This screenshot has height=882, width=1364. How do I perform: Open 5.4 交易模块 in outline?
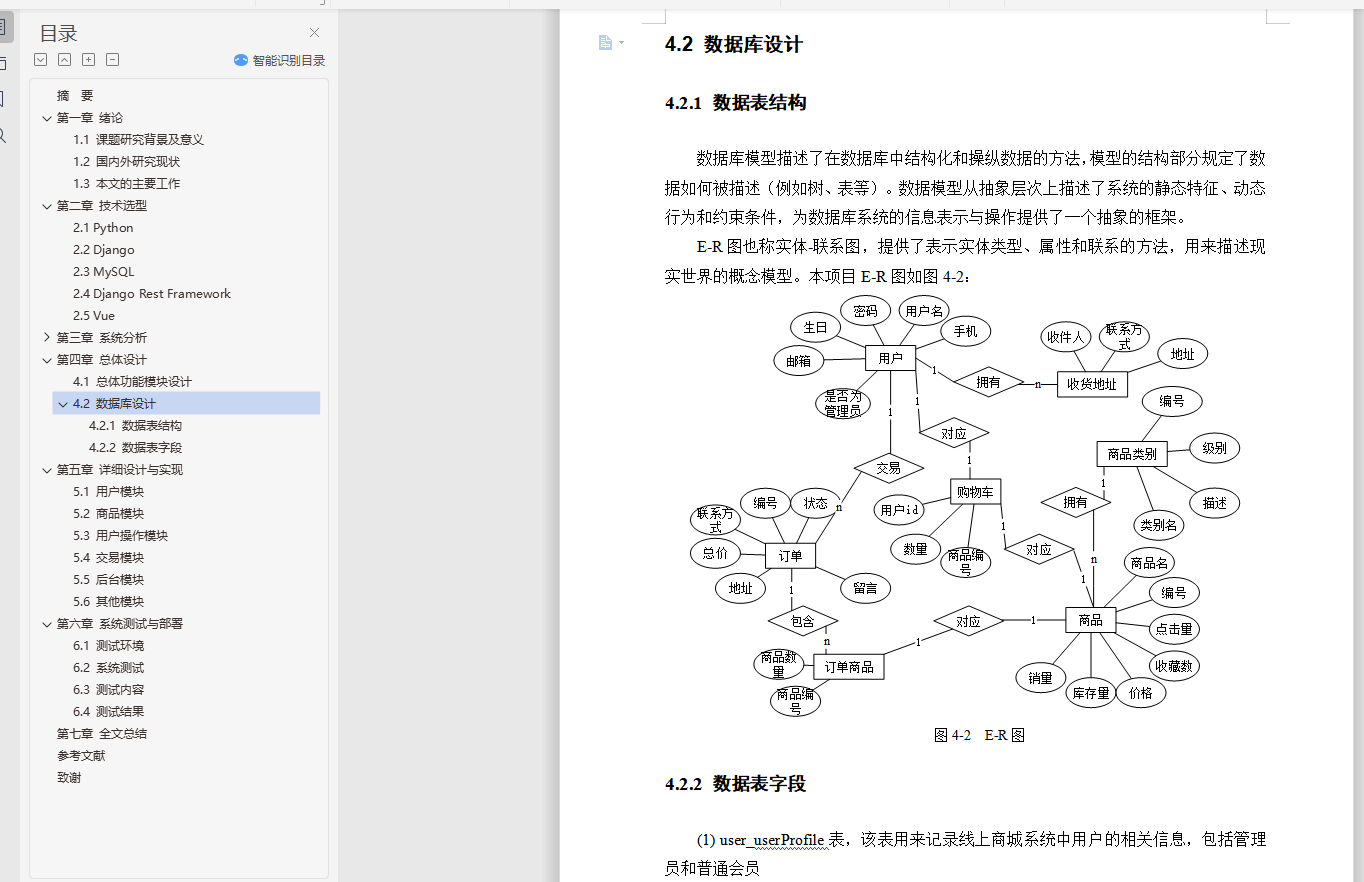click(x=108, y=558)
